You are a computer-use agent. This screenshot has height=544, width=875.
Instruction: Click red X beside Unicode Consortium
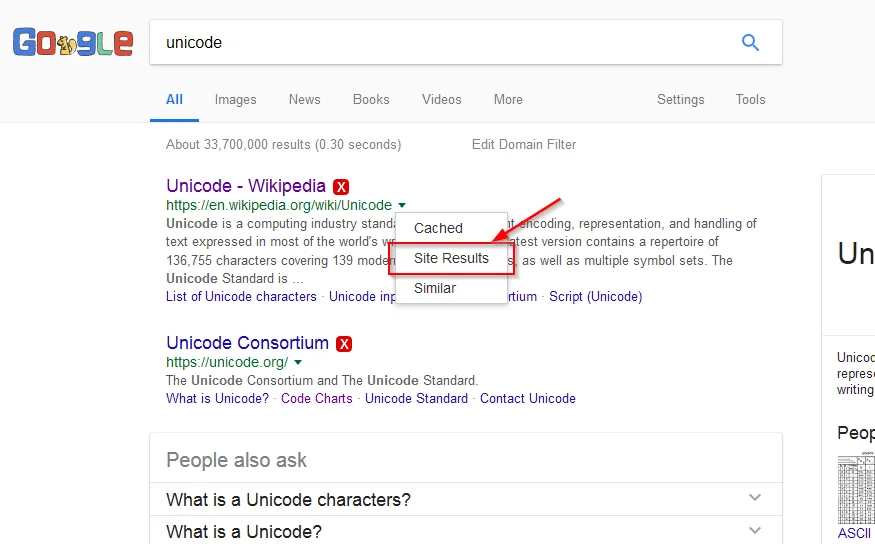tap(344, 344)
